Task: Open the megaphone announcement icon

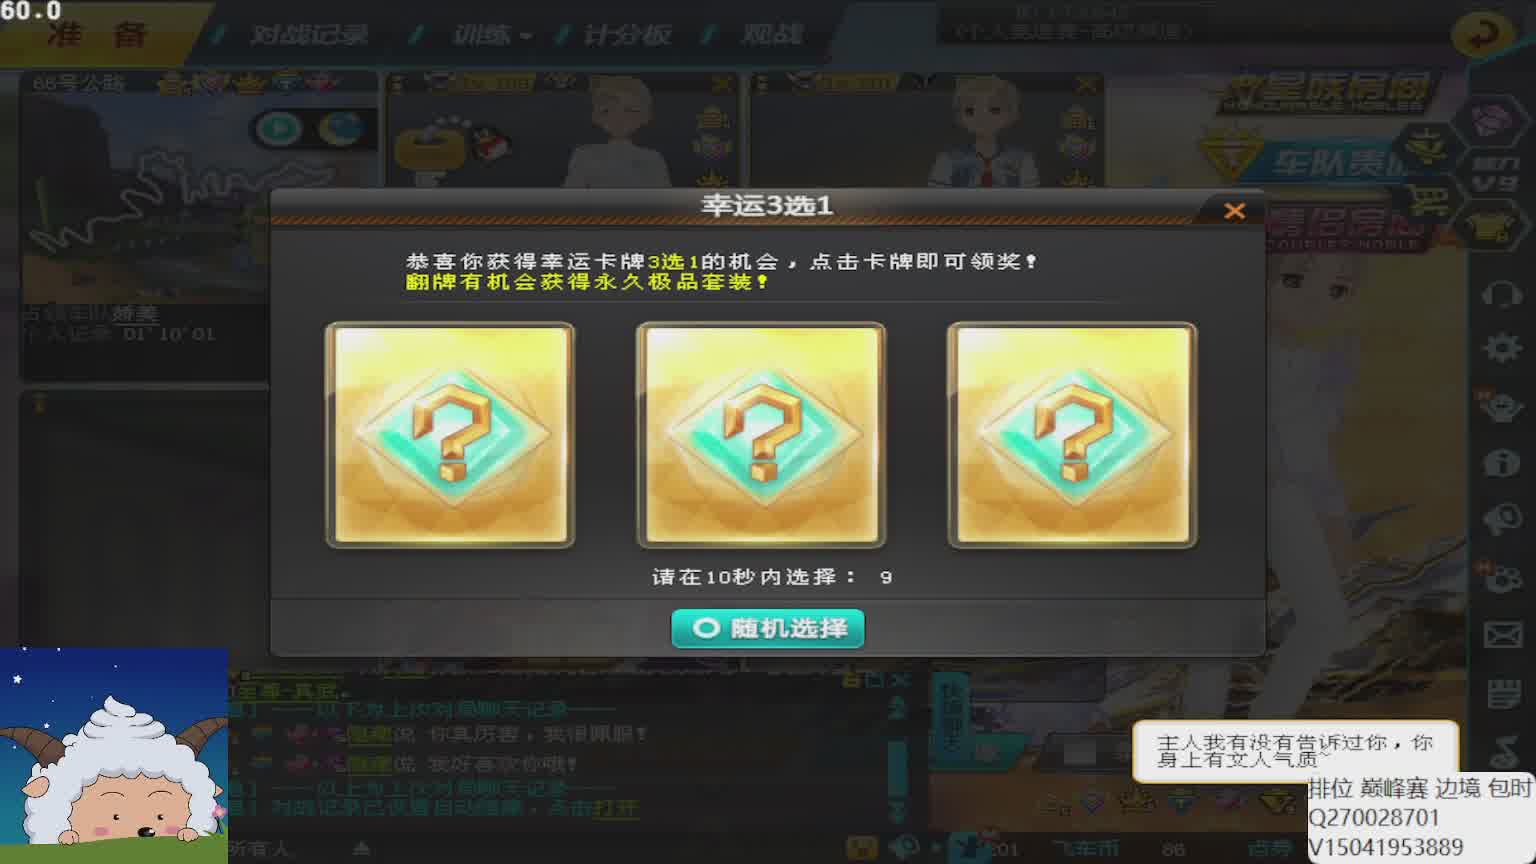Action: [1502, 520]
